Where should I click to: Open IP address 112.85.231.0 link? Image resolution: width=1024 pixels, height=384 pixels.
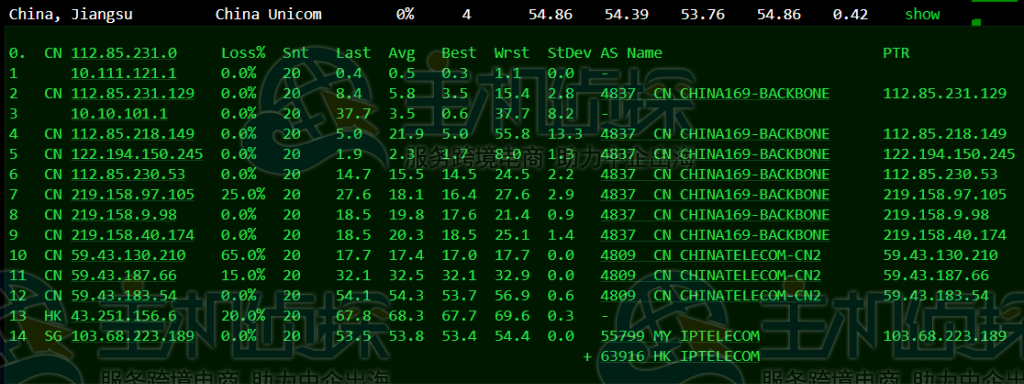coord(123,54)
